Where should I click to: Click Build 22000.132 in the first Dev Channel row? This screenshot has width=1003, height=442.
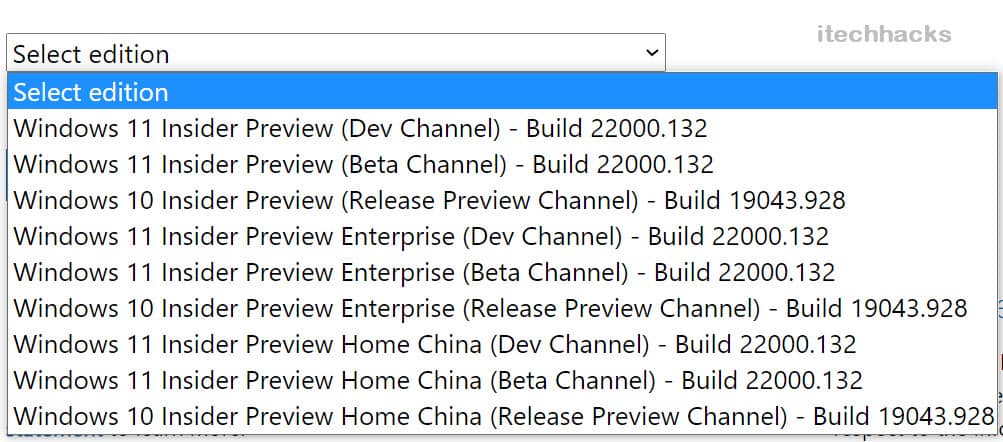coord(616,128)
